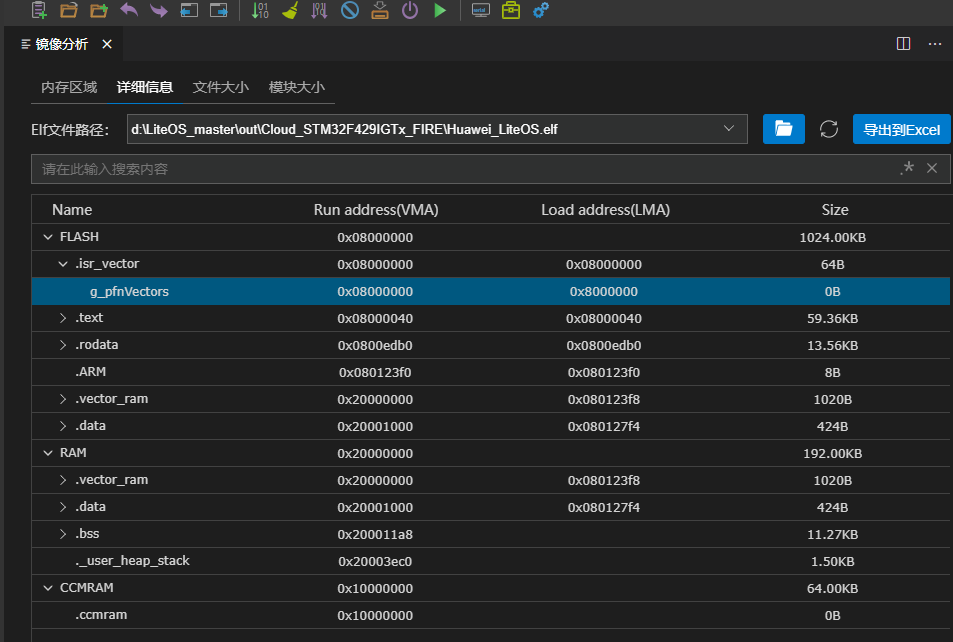Expand the .bss section under RAM

click(64, 534)
